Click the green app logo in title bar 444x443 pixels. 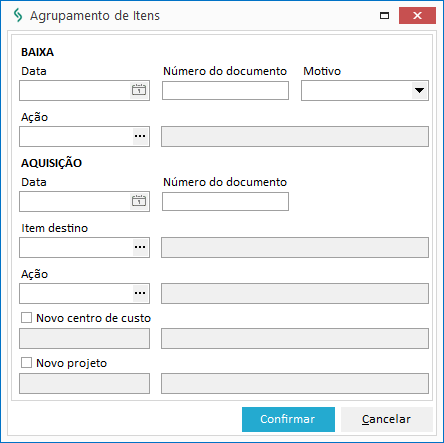pos(18,16)
